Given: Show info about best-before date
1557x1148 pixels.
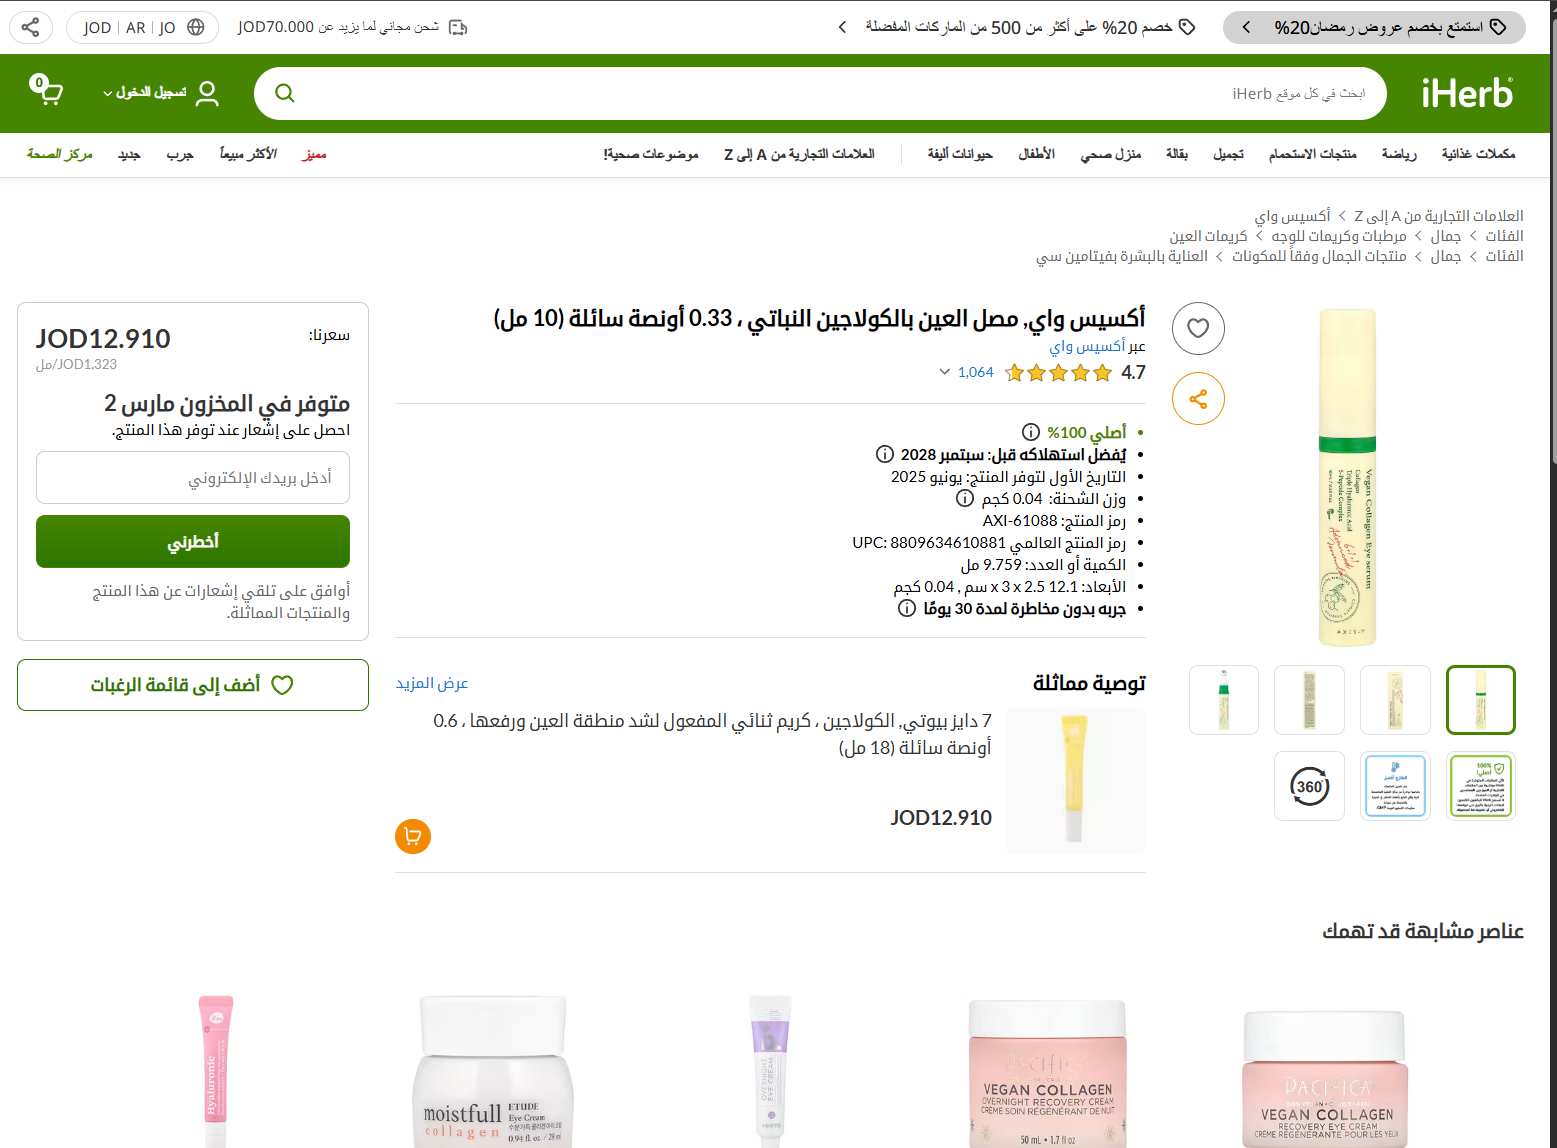Looking at the screenshot, I should coord(885,454).
